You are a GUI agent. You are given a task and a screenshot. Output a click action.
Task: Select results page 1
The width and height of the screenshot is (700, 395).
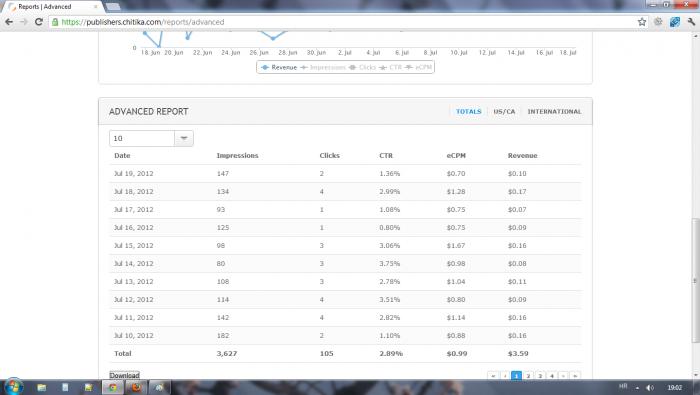[x=517, y=376]
